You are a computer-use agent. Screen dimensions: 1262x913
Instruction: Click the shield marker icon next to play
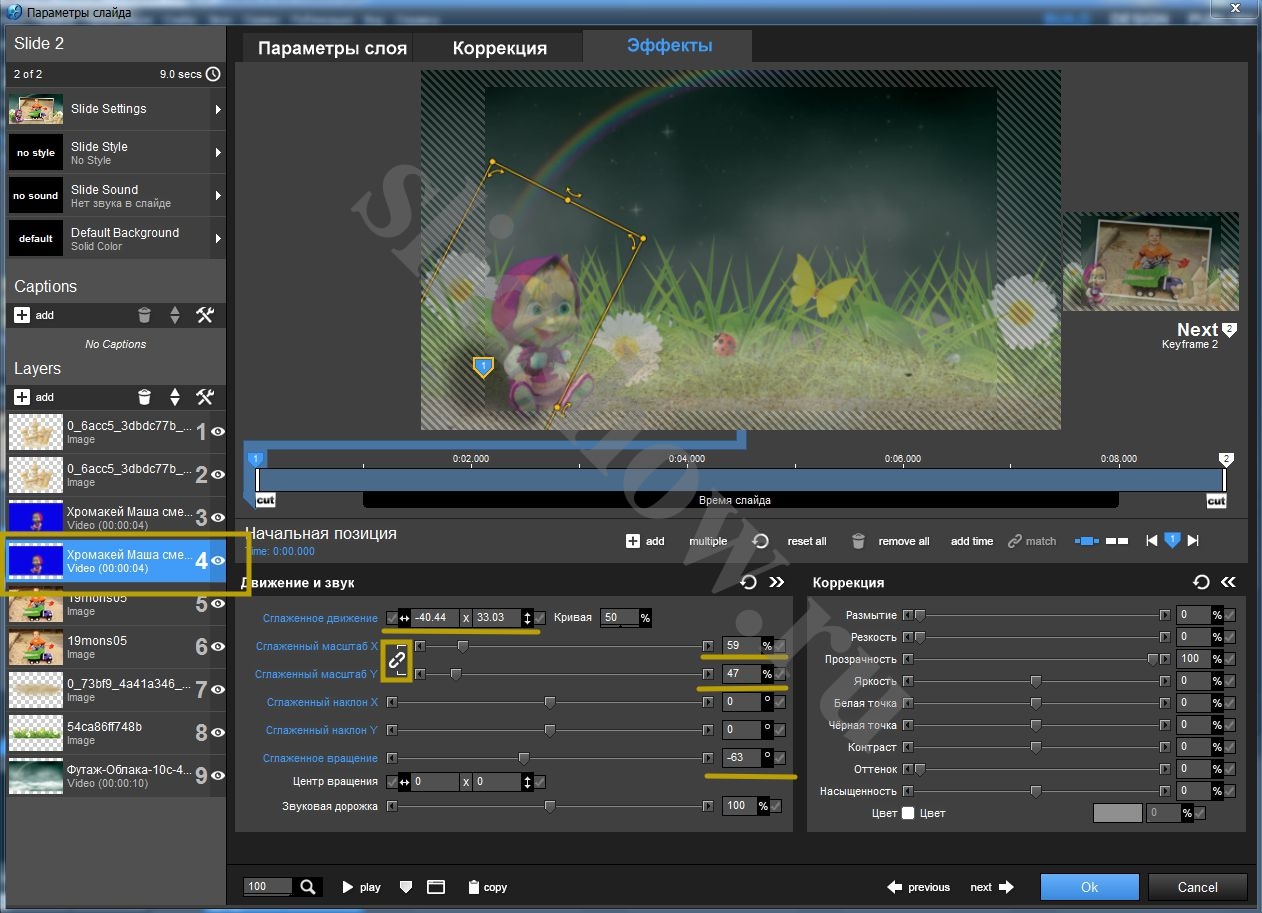pyautogui.click(x=405, y=887)
